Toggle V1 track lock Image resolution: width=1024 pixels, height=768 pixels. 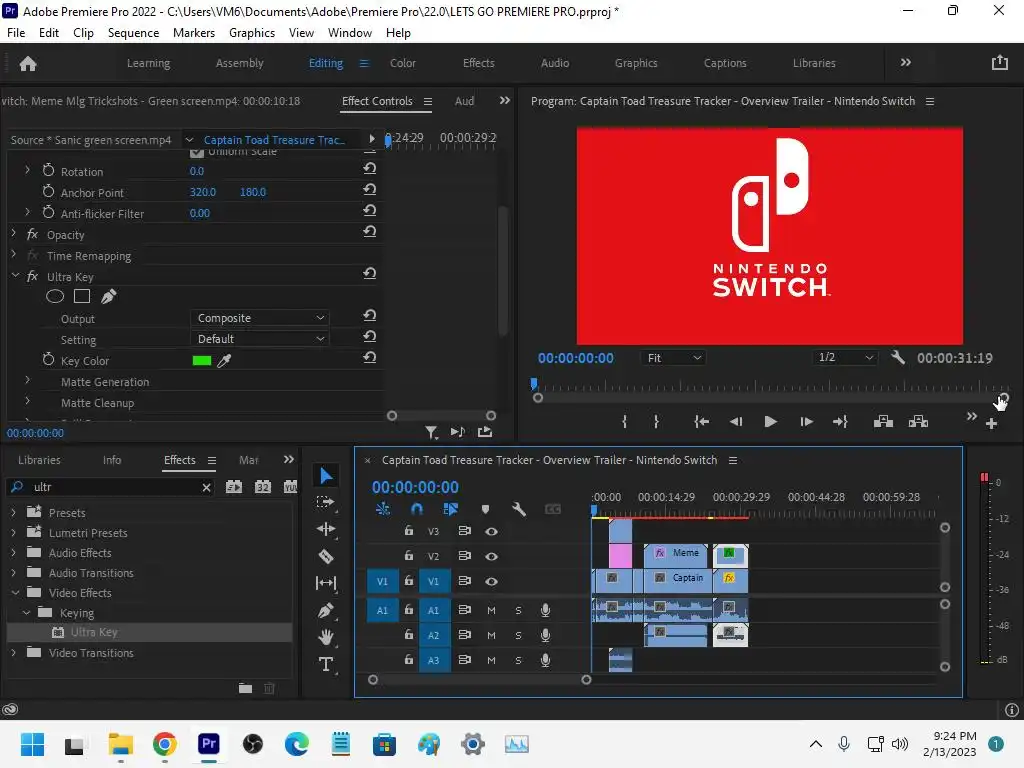[409, 581]
